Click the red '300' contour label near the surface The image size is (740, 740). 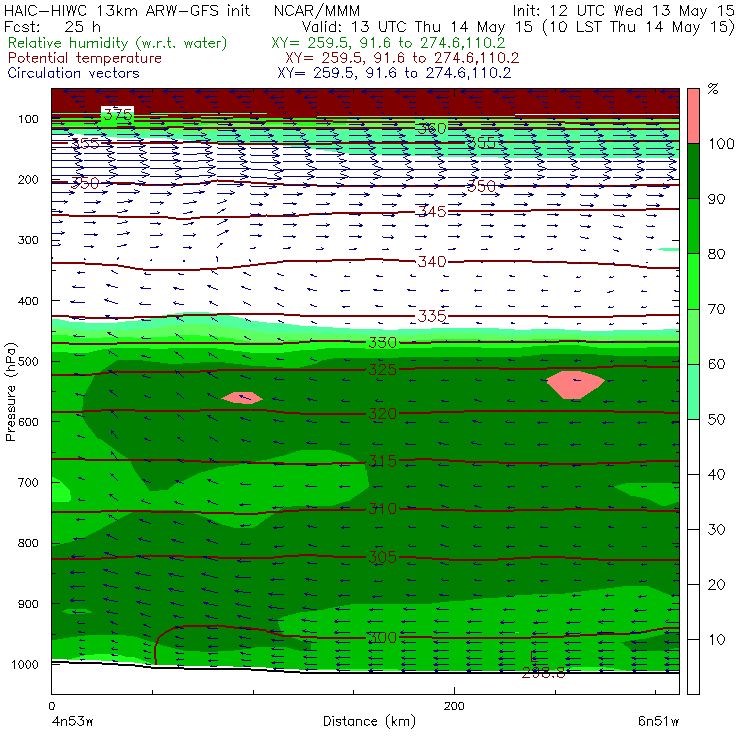(382, 638)
